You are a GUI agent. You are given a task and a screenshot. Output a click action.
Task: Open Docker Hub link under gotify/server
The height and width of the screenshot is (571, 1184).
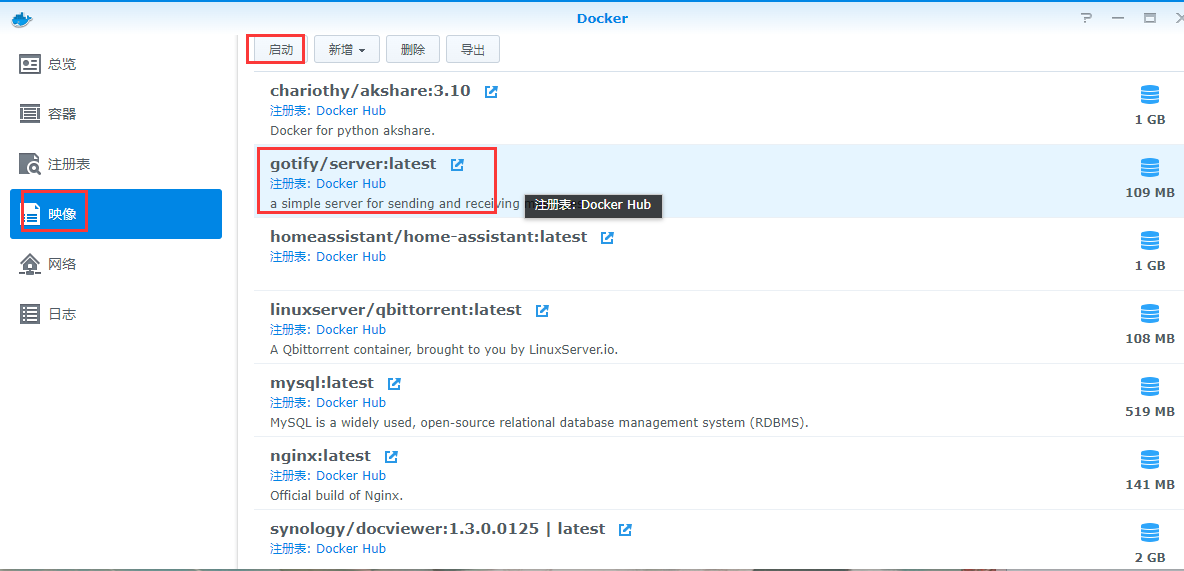350,184
